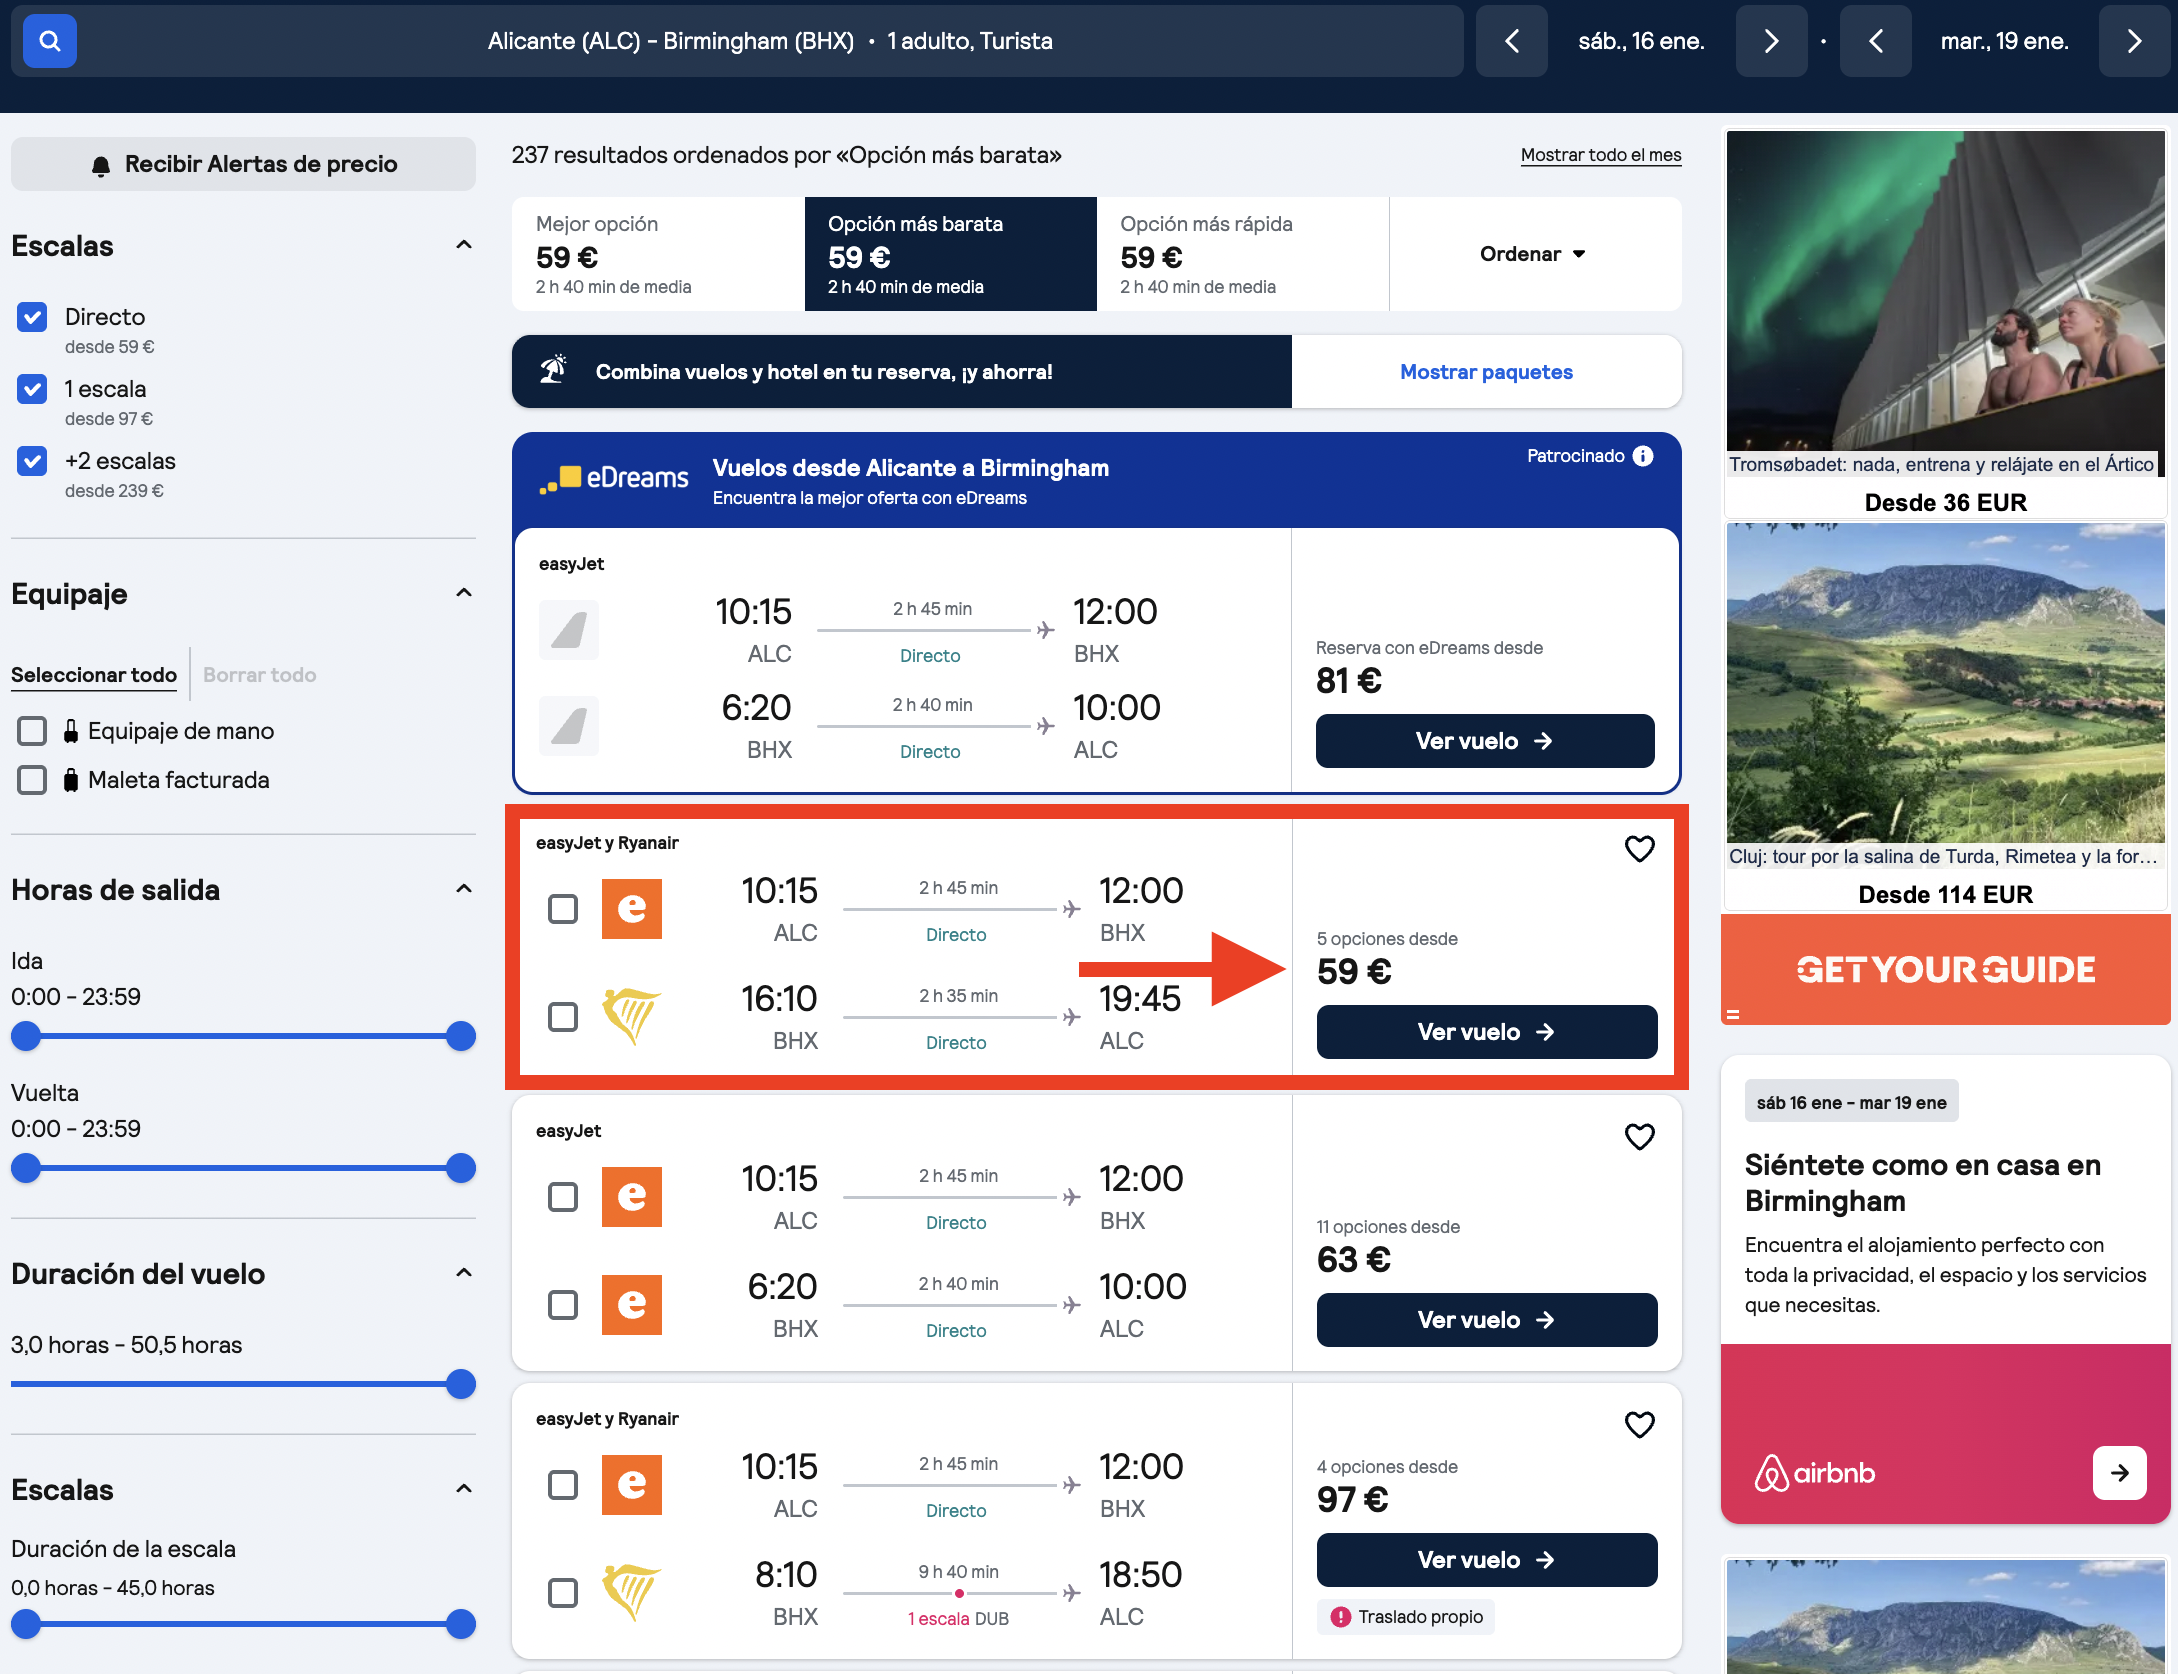
Task: Save the 59 € easyJet y Ryanair flight with the heart
Action: pos(1640,849)
